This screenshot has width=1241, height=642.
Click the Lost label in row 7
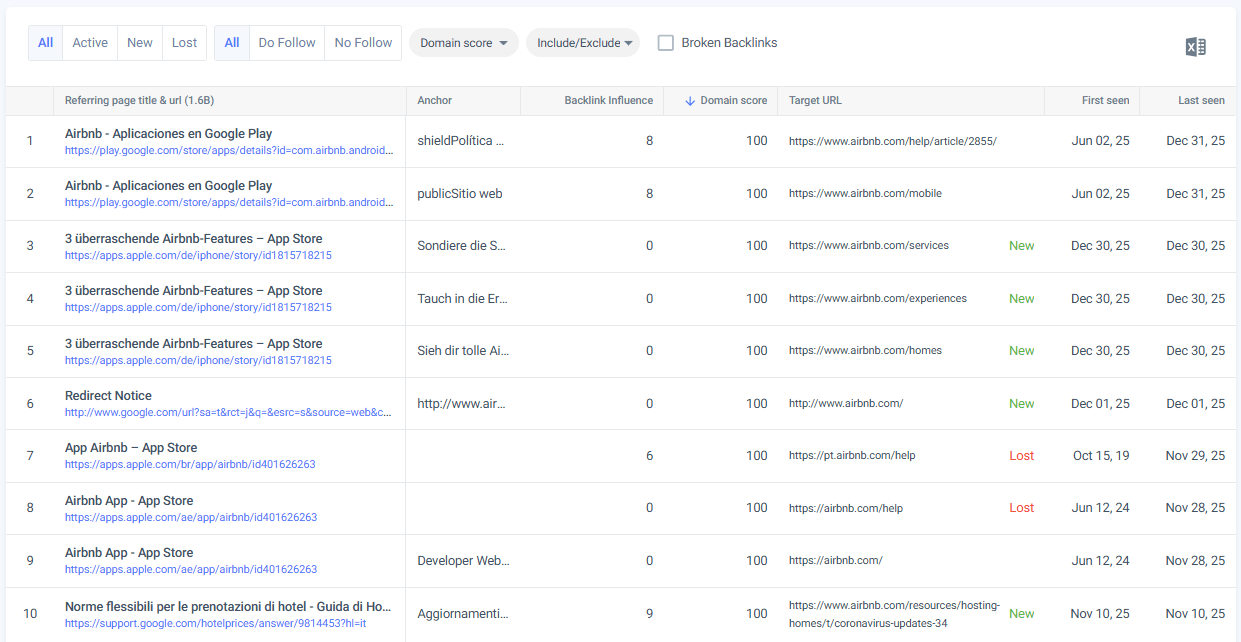(1022, 456)
